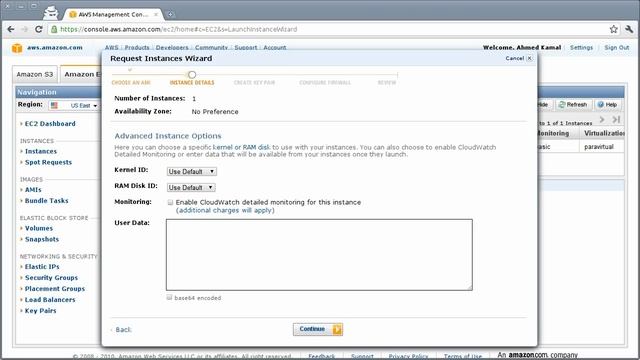Open the Kernel ID dropdown
Image resolution: width=640 pixels, height=360 pixels.
pos(191,171)
